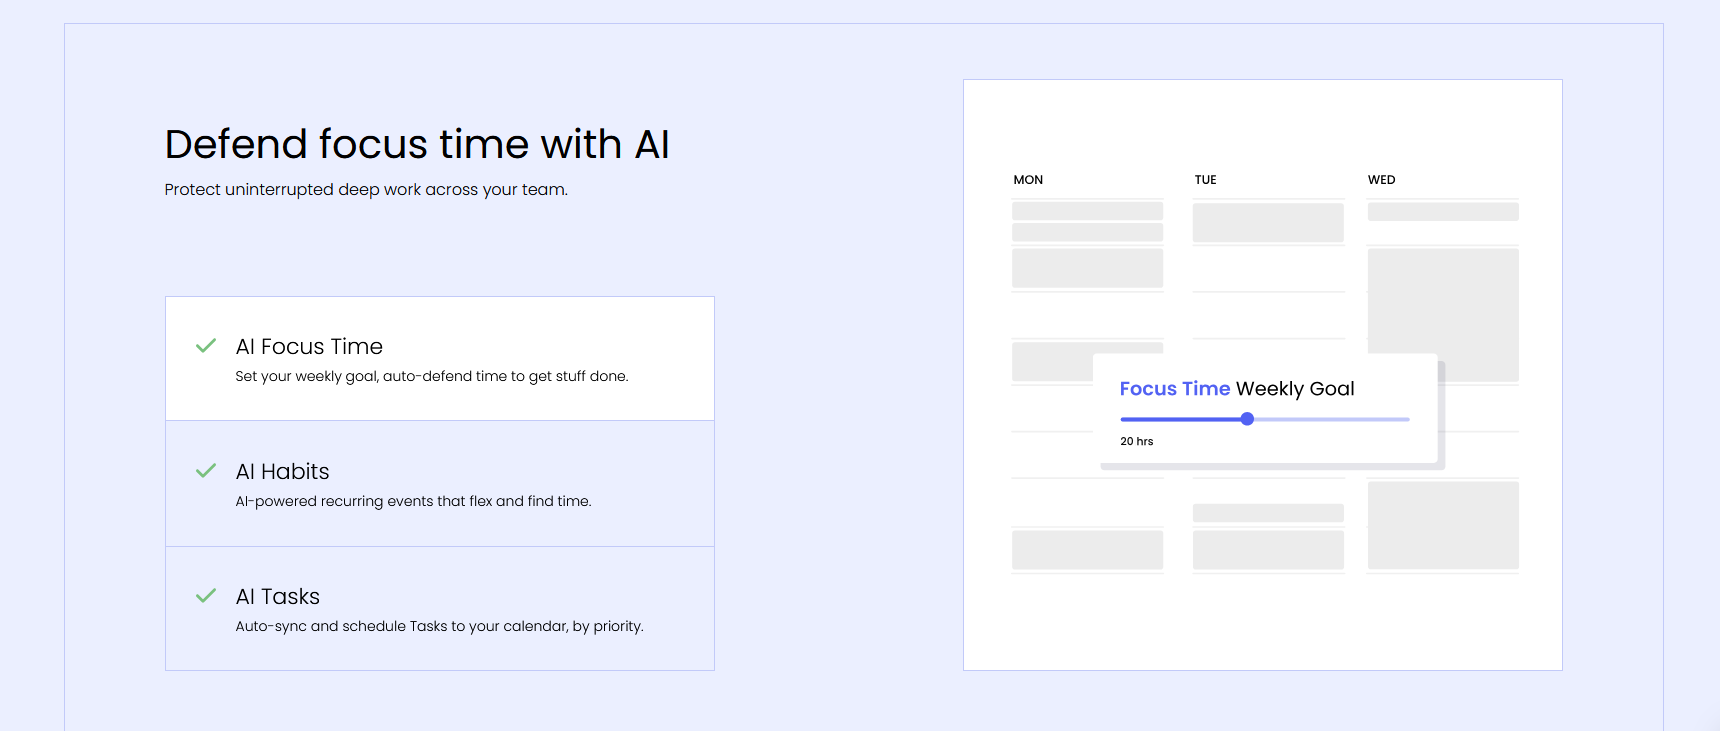Click the WED column header

click(x=1381, y=180)
